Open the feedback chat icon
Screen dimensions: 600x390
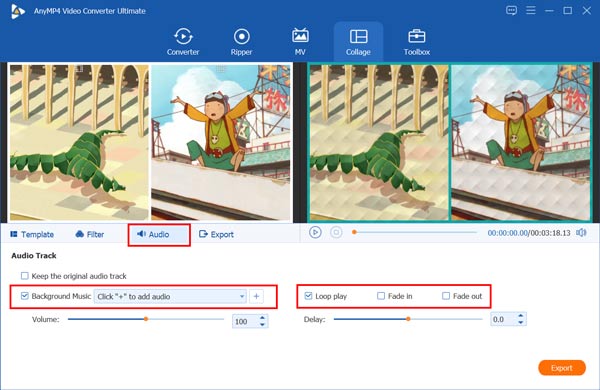(x=511, y=11)
